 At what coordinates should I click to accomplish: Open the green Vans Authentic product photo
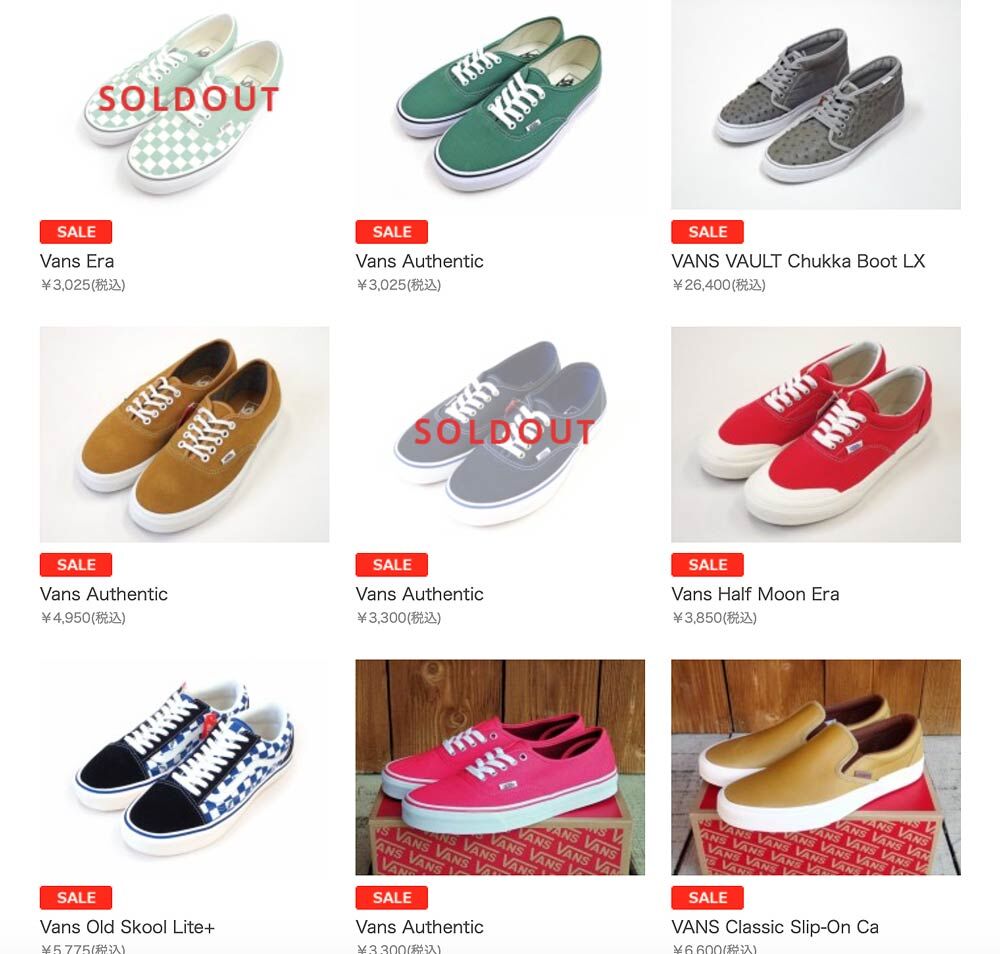(500, 105)
